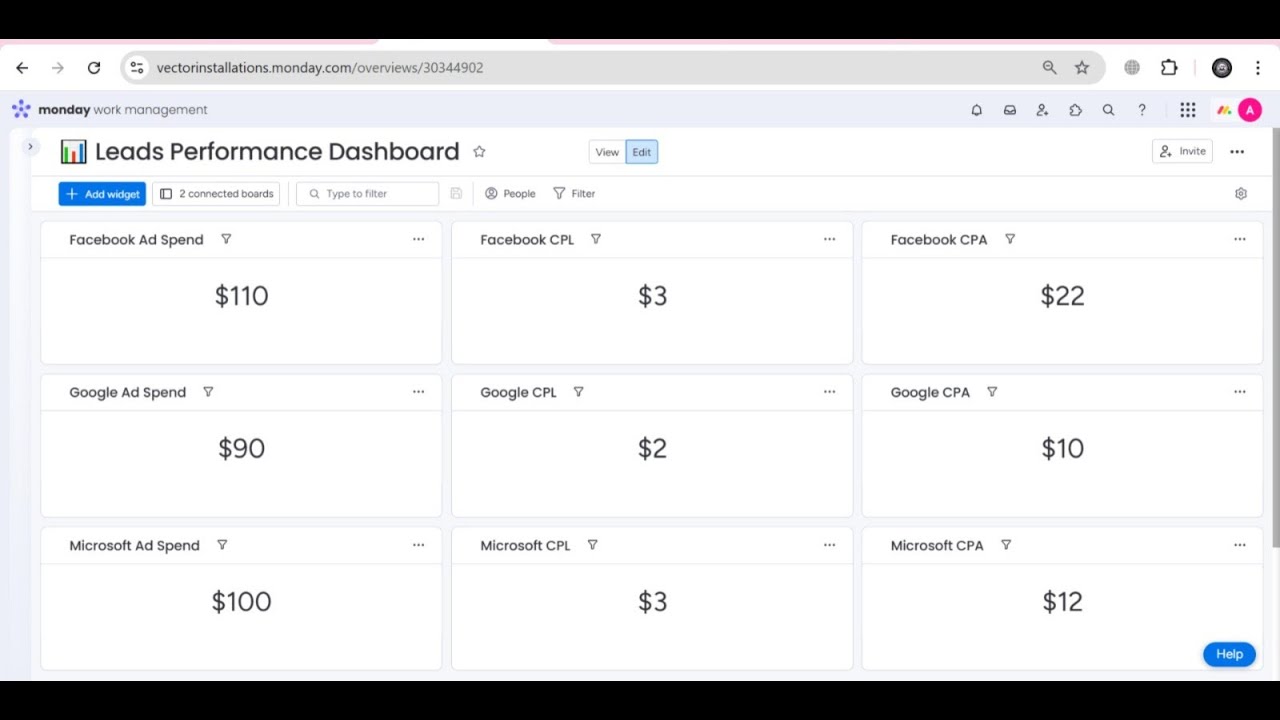Viewport: 1280px width, 720px height.
Task: Open 2 connected boards
Action: click(x=217, y=194)
